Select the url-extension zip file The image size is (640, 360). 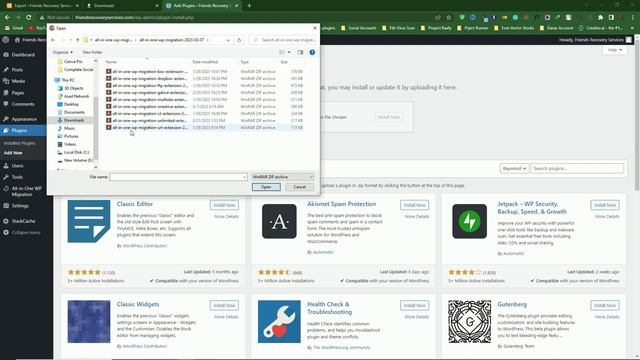204,128
